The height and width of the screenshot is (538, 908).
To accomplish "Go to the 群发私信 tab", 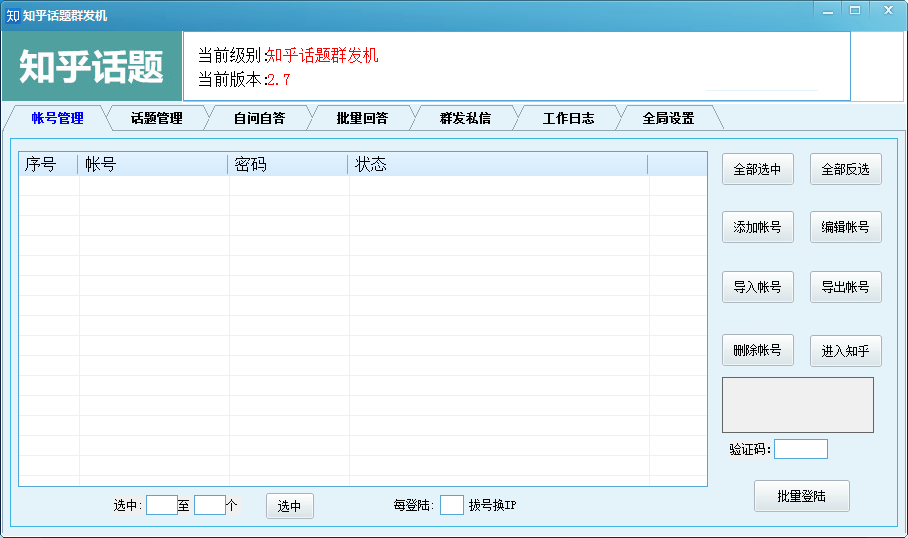I will click(x=465, y=118).
